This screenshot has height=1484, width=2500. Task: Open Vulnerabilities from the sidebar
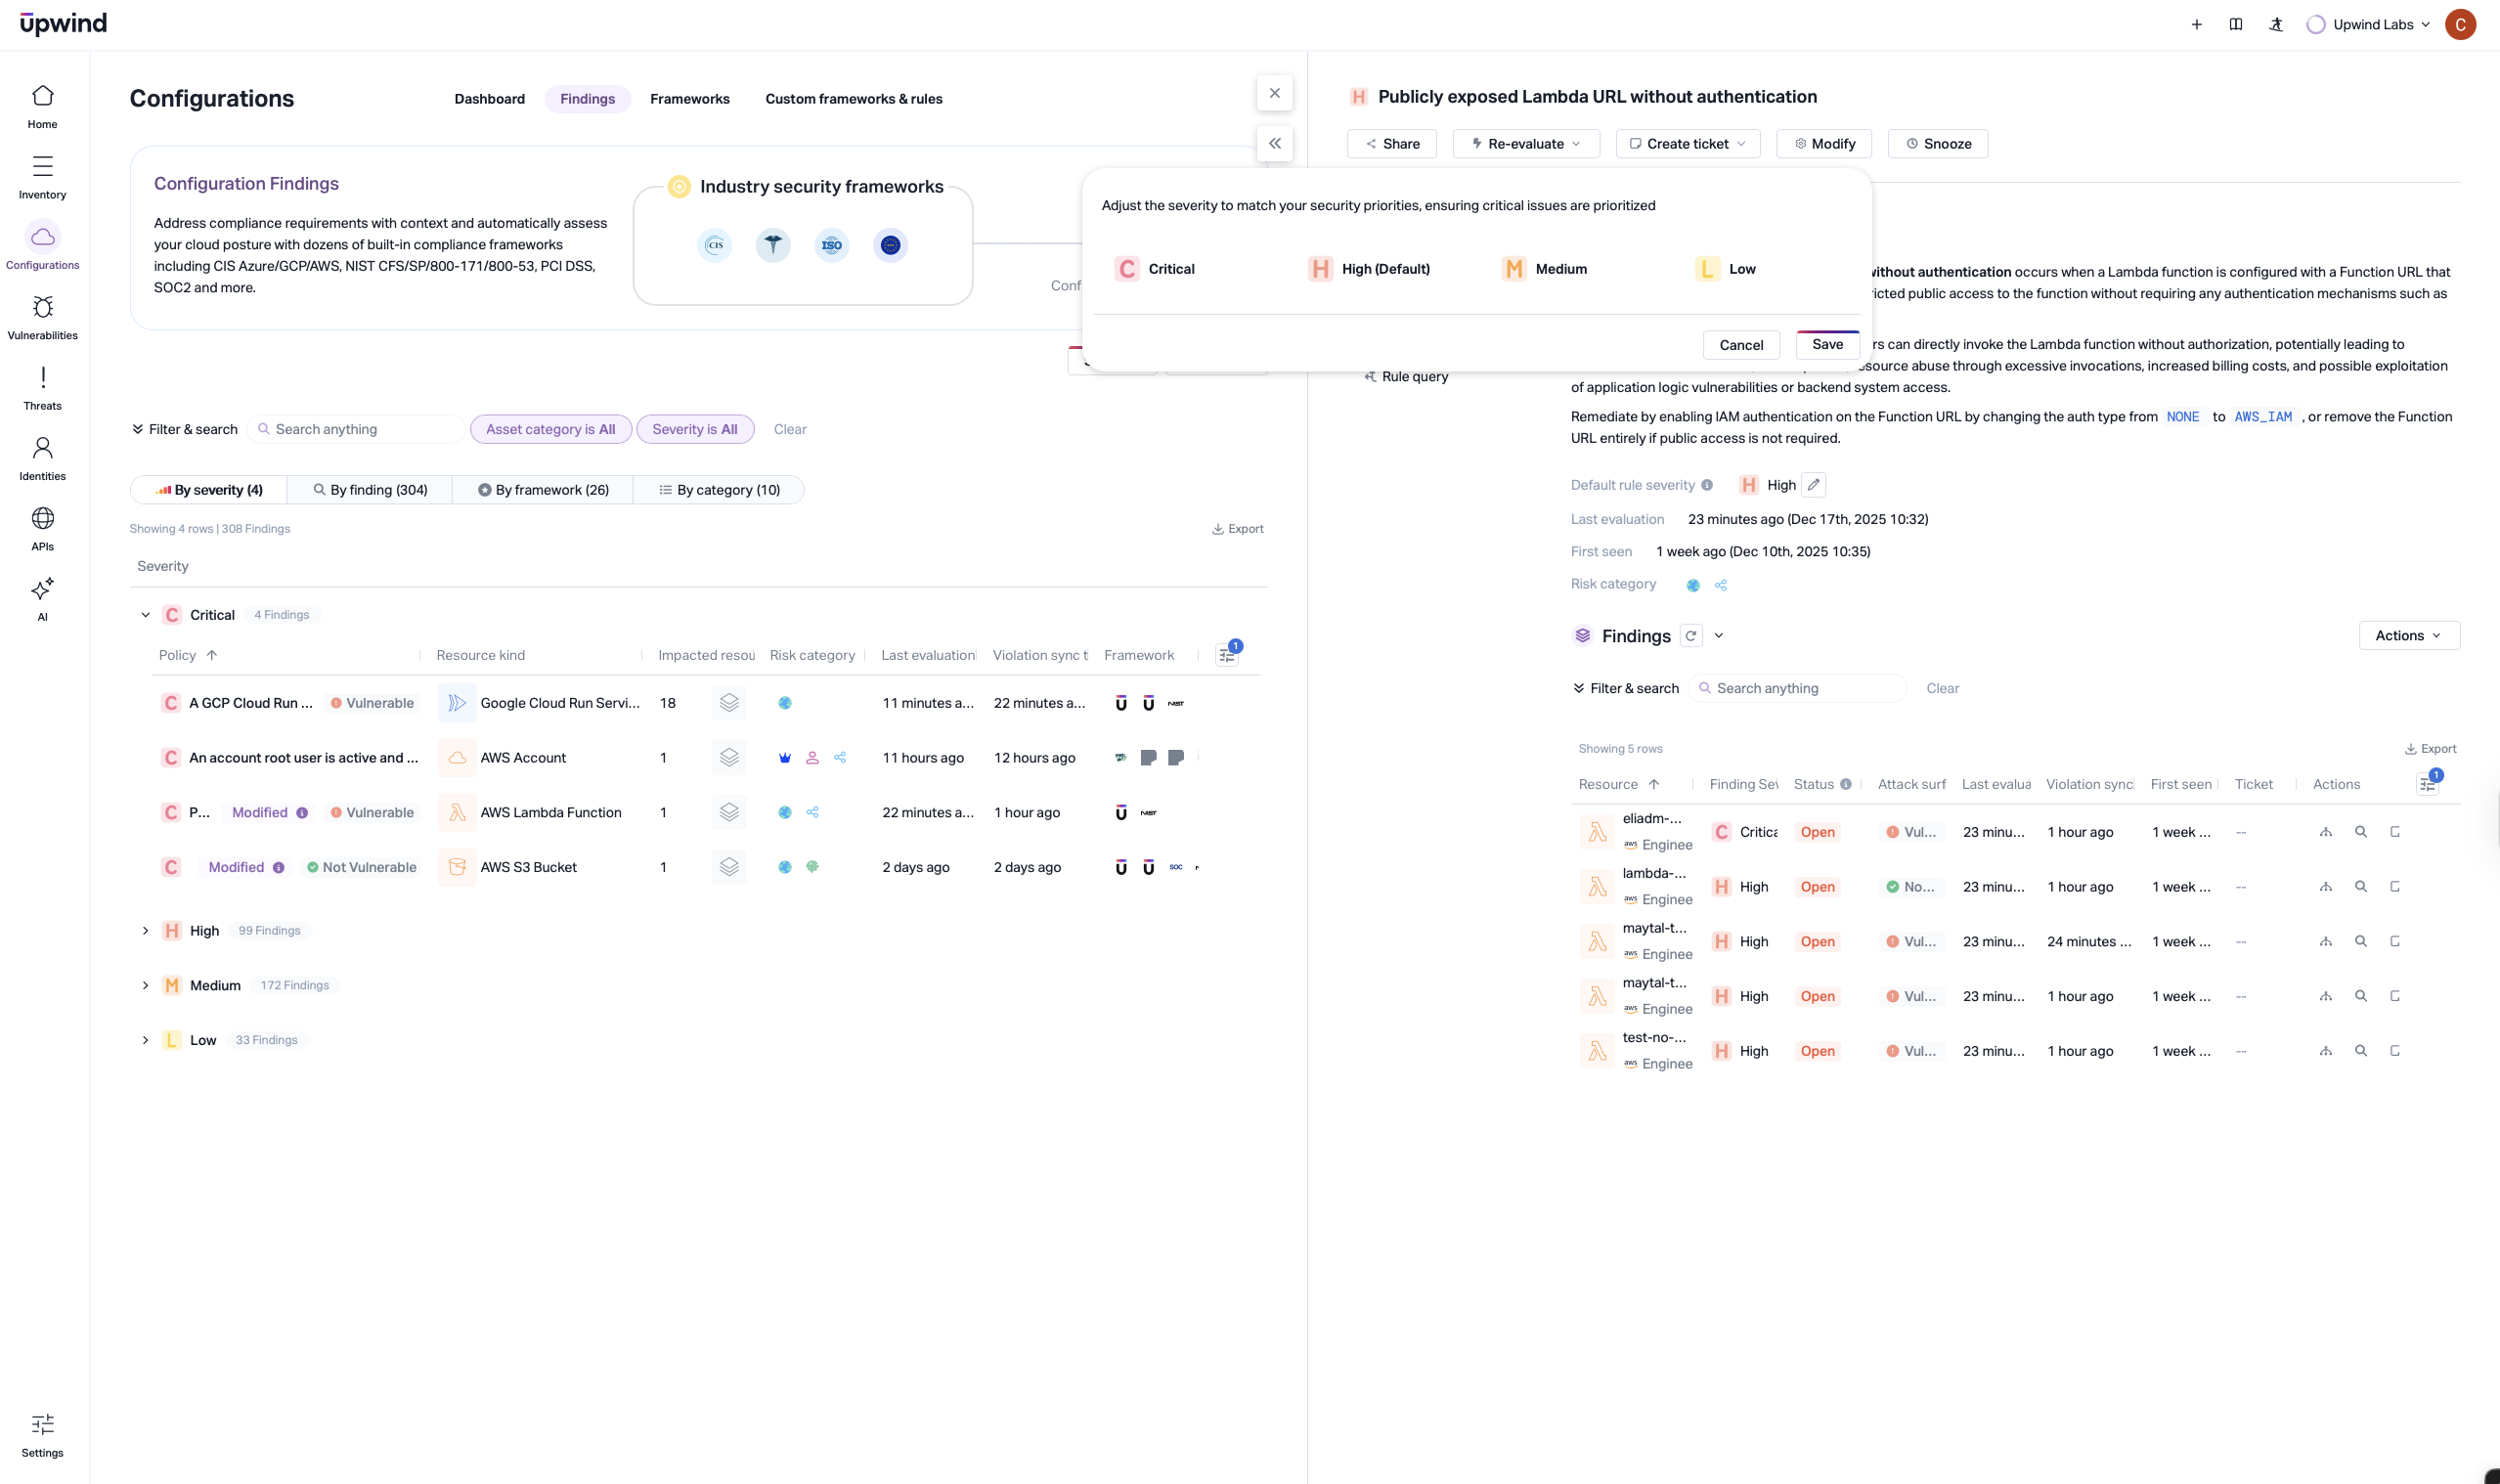coord(42,317)
